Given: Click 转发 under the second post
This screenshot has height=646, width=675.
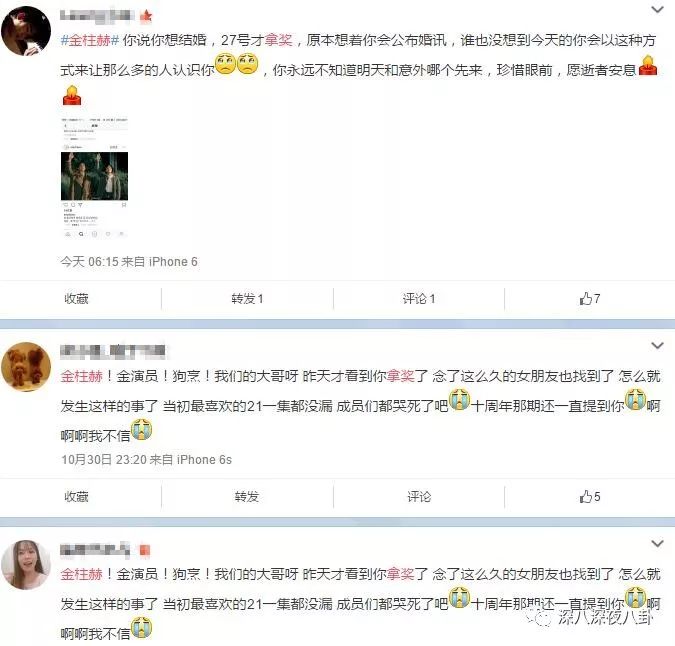Looking at the screenshot, I should click(x=247, y=496).
